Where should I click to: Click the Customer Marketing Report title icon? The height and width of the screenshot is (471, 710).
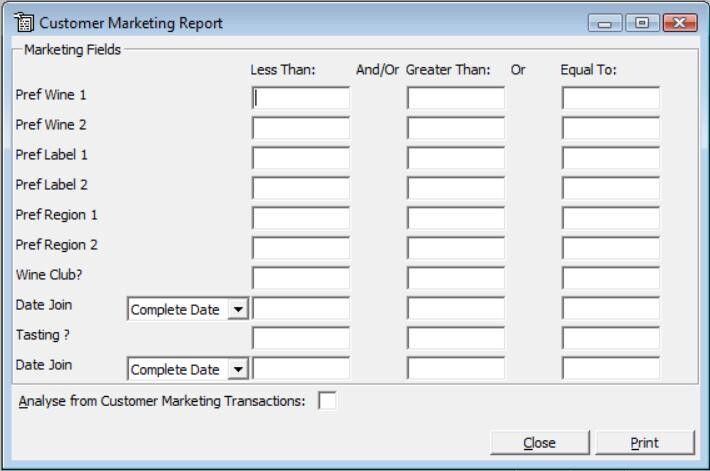[x=24, y=23]
